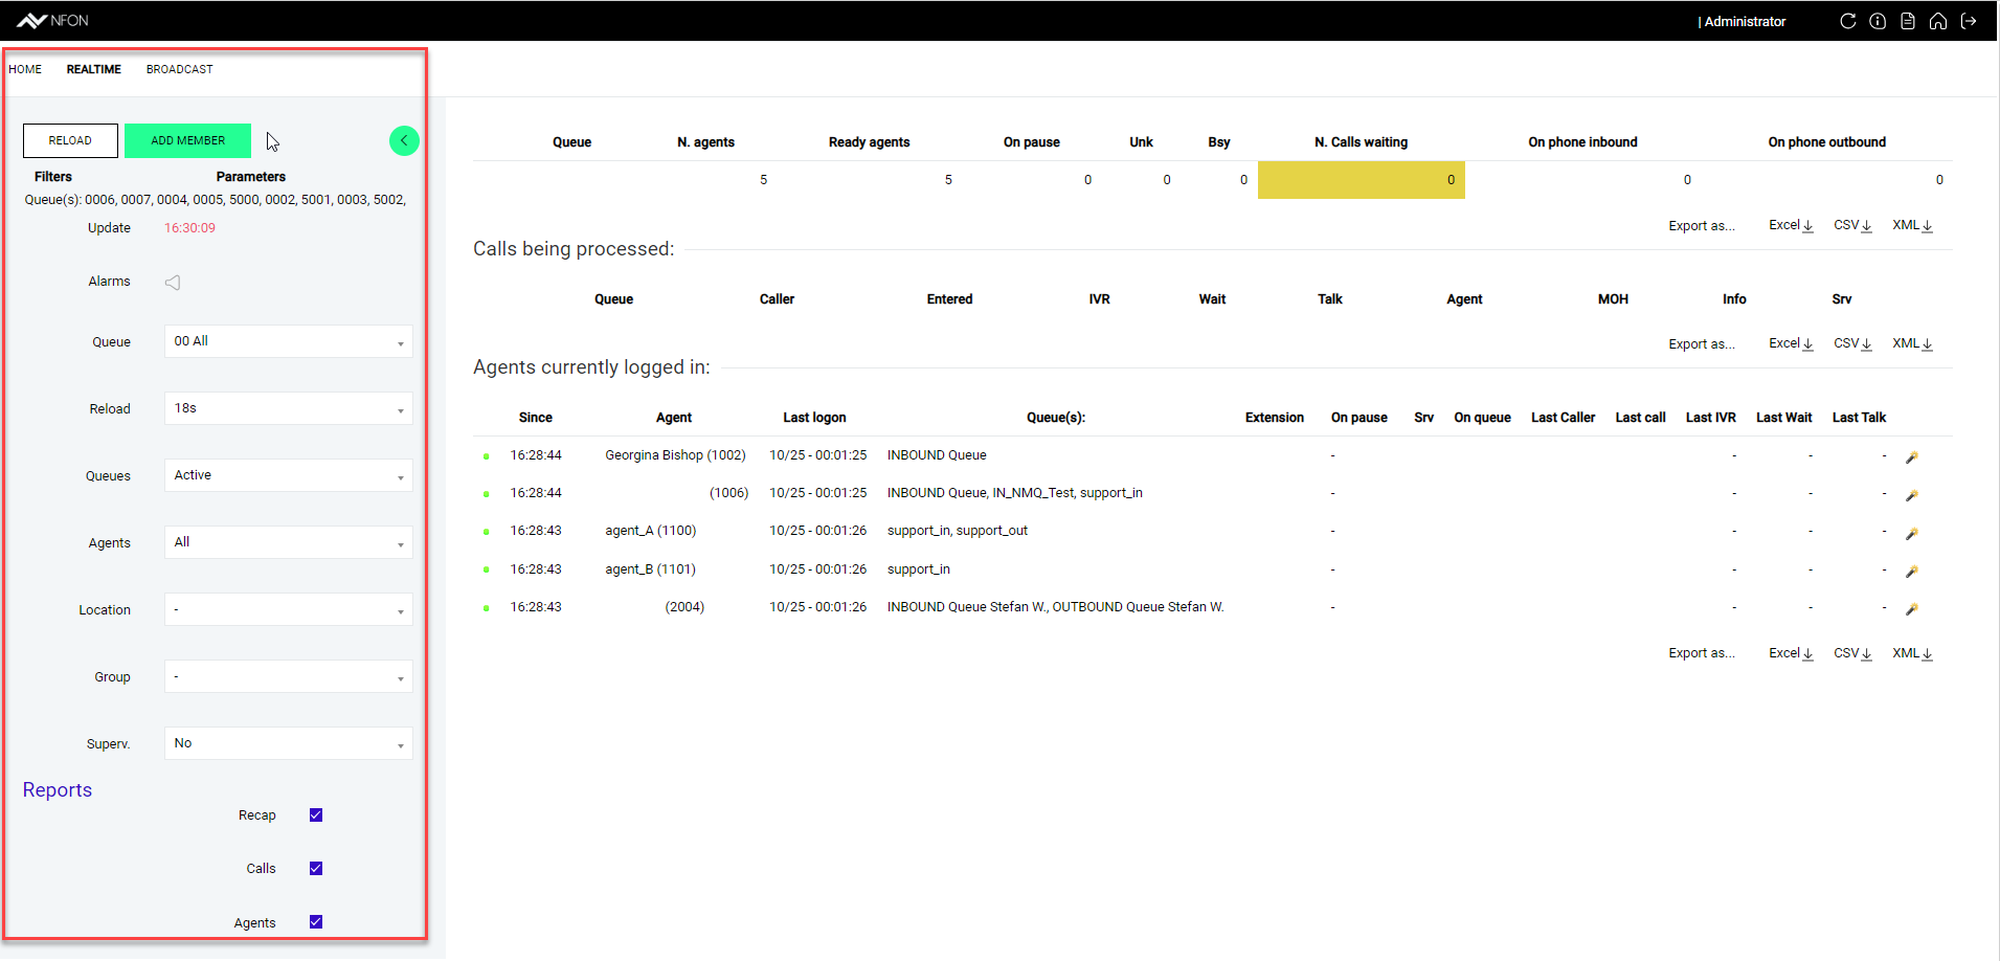The width and height of the screenshot is (2000, 961).
Task: Click wrench icon for Georgina Bishop row
Action: 1911,457
